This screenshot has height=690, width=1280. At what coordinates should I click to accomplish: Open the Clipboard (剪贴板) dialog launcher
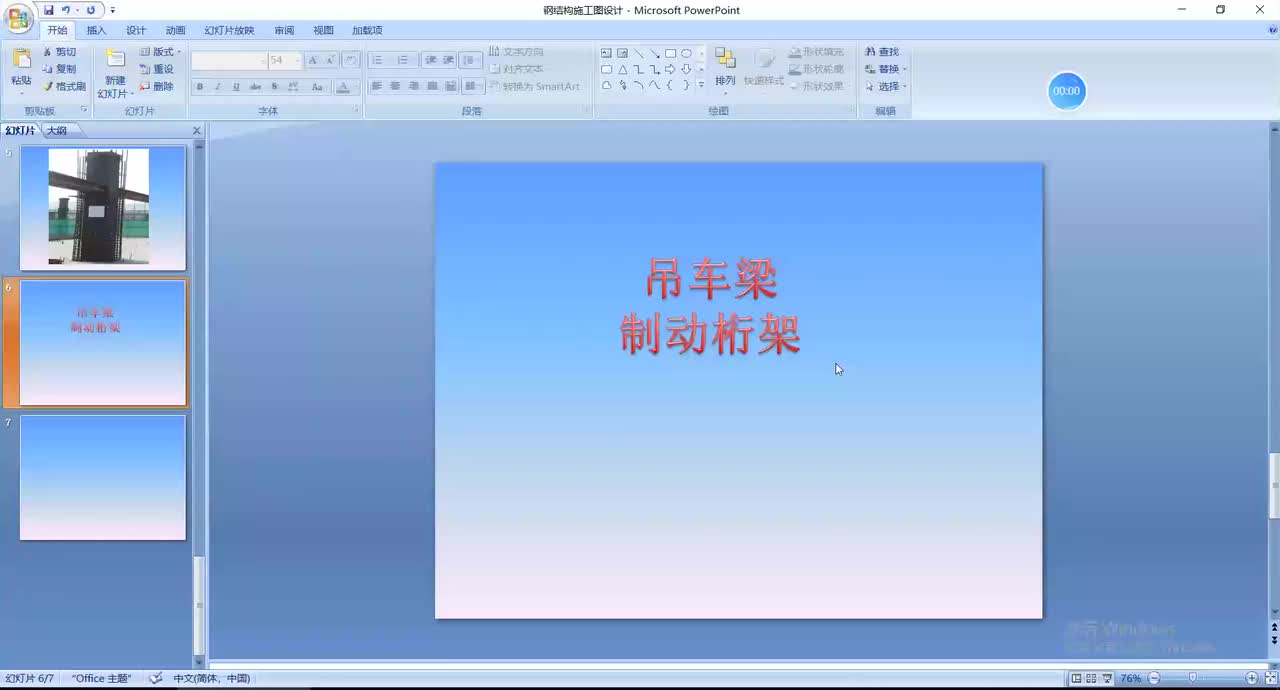pyautogui.click(x=84, y=110)
